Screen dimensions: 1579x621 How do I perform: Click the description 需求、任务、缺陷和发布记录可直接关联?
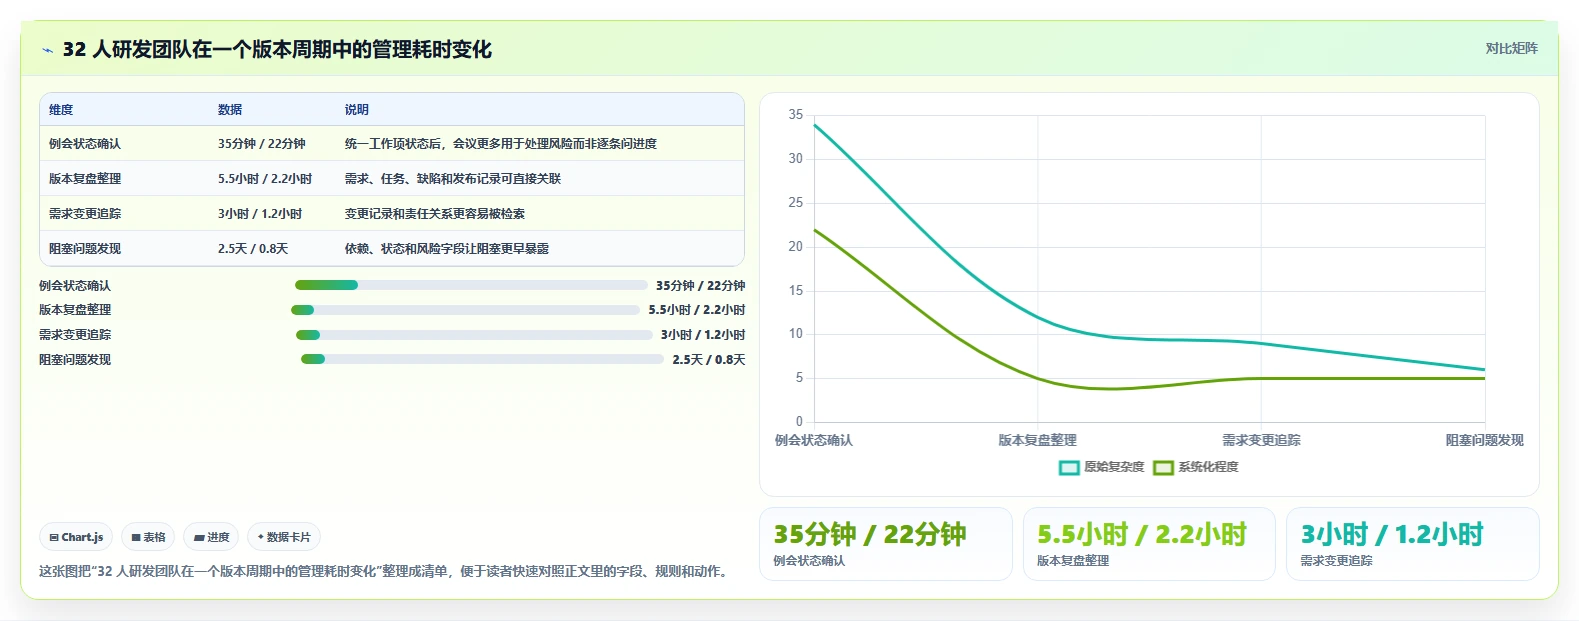click(x=453, y=179)
